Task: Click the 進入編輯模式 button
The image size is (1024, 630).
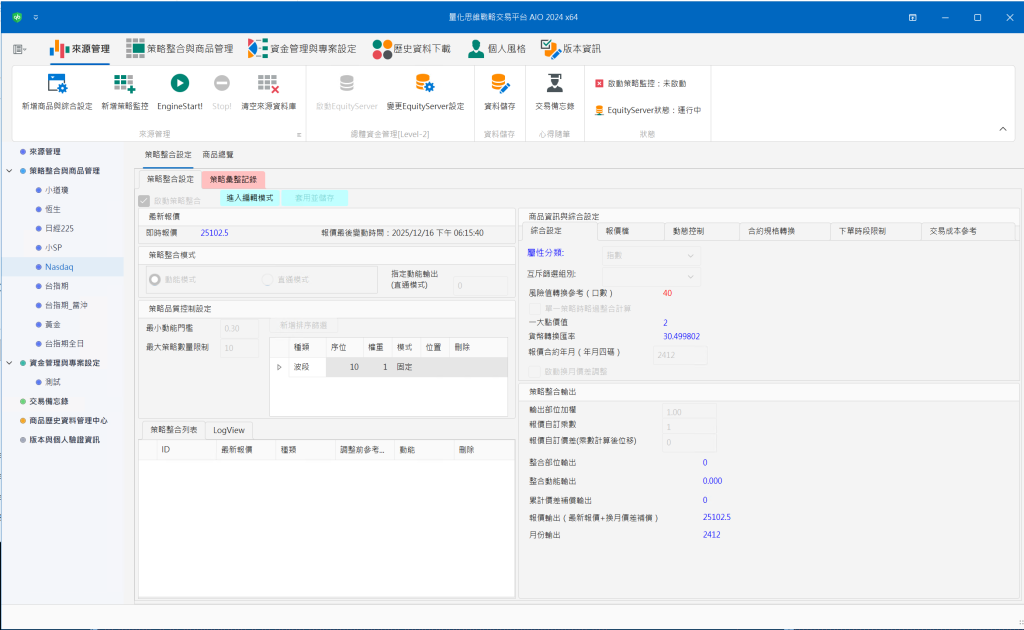Action: click(x=249, y=198)
